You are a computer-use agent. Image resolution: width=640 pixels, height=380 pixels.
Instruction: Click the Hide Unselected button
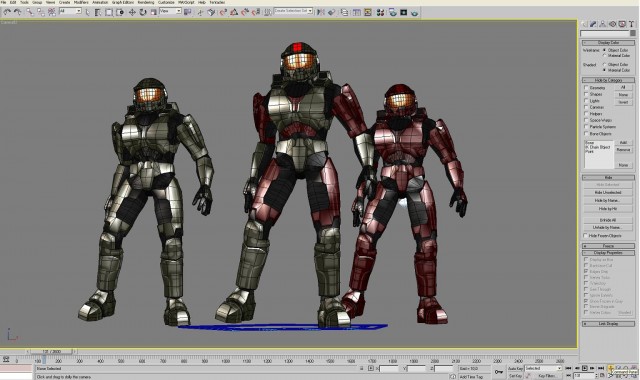point(608,193)
